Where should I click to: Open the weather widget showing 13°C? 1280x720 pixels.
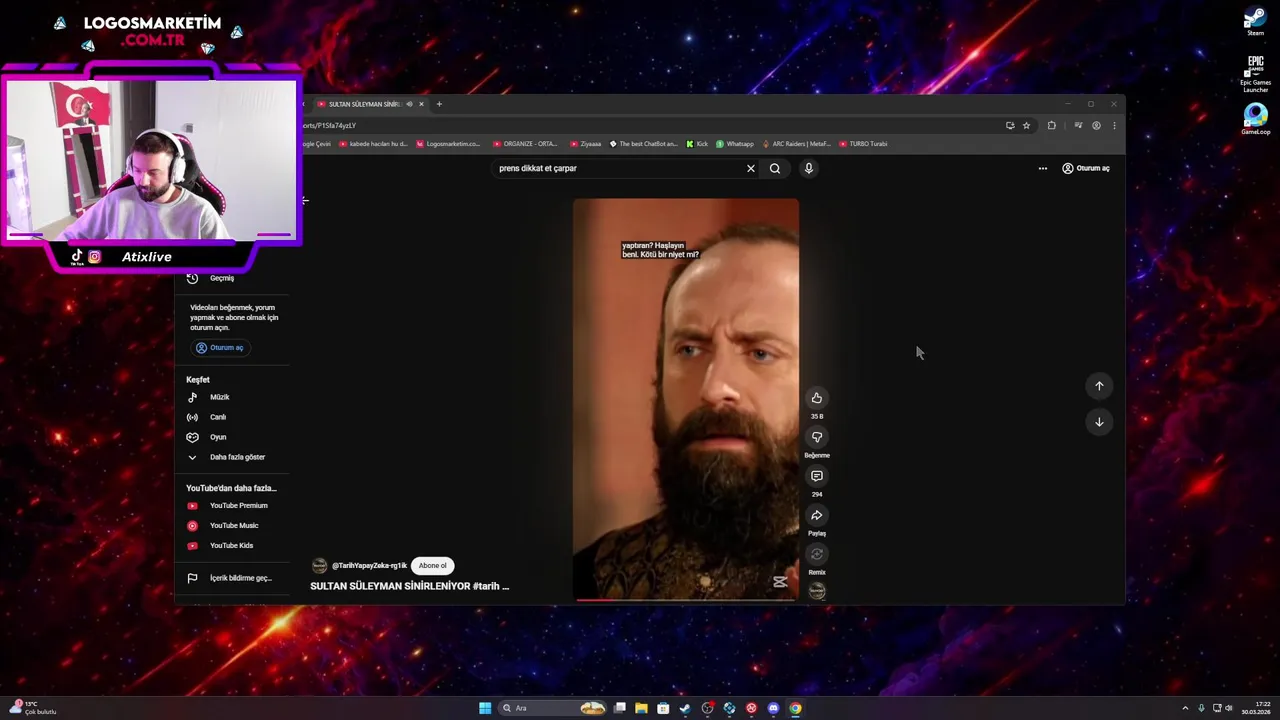(32, 708)
